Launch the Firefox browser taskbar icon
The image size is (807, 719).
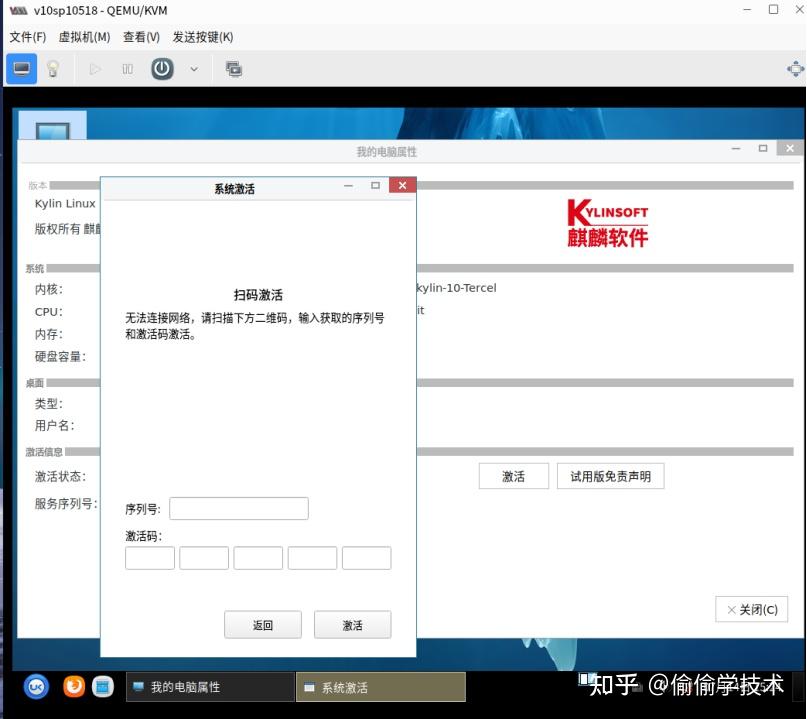(74, 686)
